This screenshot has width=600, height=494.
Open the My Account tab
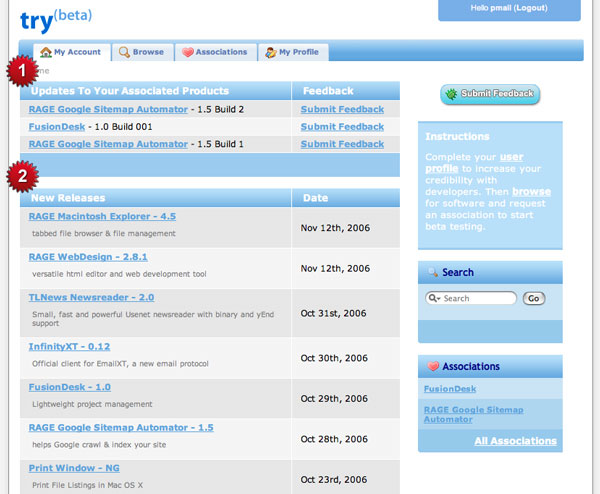(x=72, y=52)
